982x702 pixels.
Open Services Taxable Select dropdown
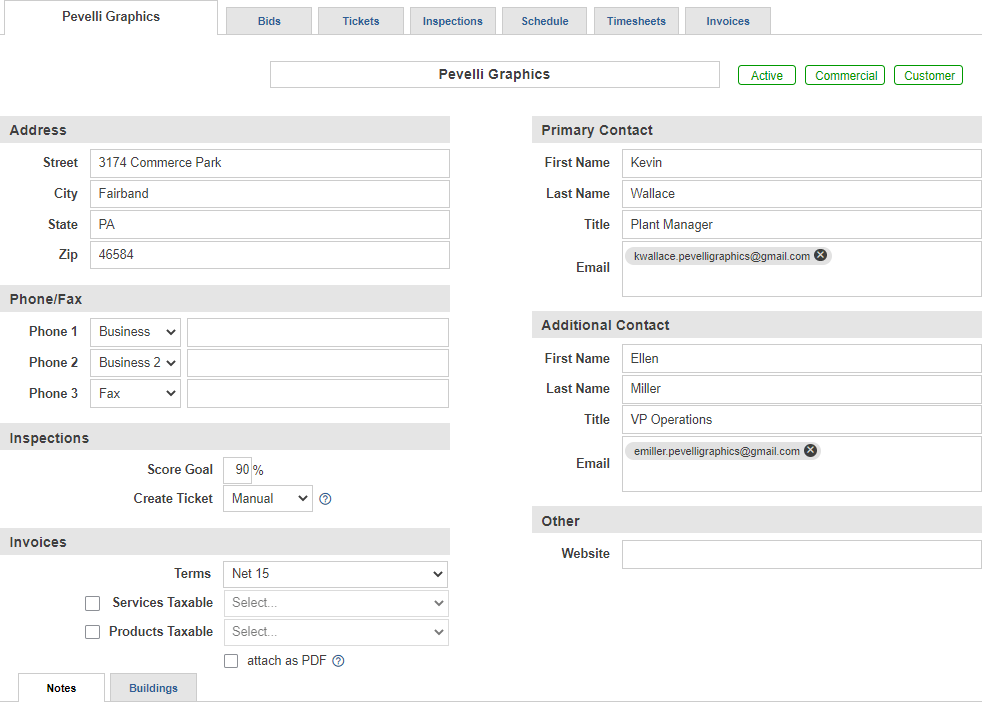pos(336,603)
